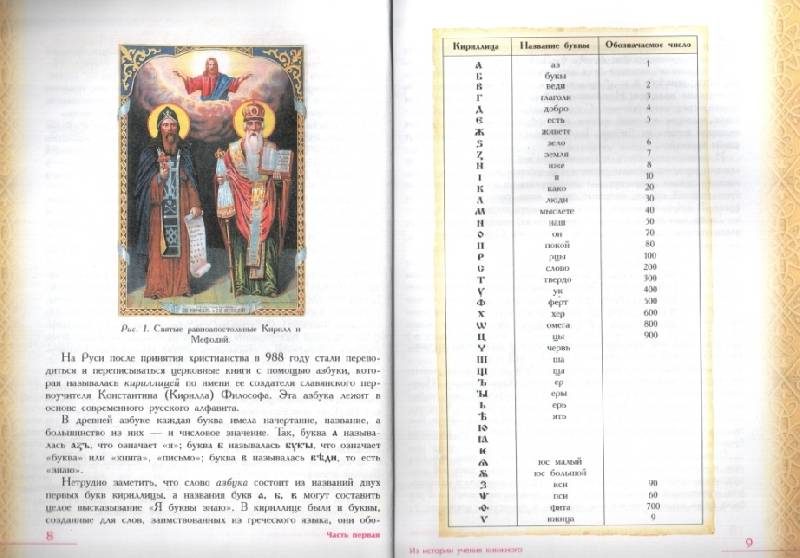Click the letter name "фита" in the table
Screen dimensions: 800x558
click(560, 508)
